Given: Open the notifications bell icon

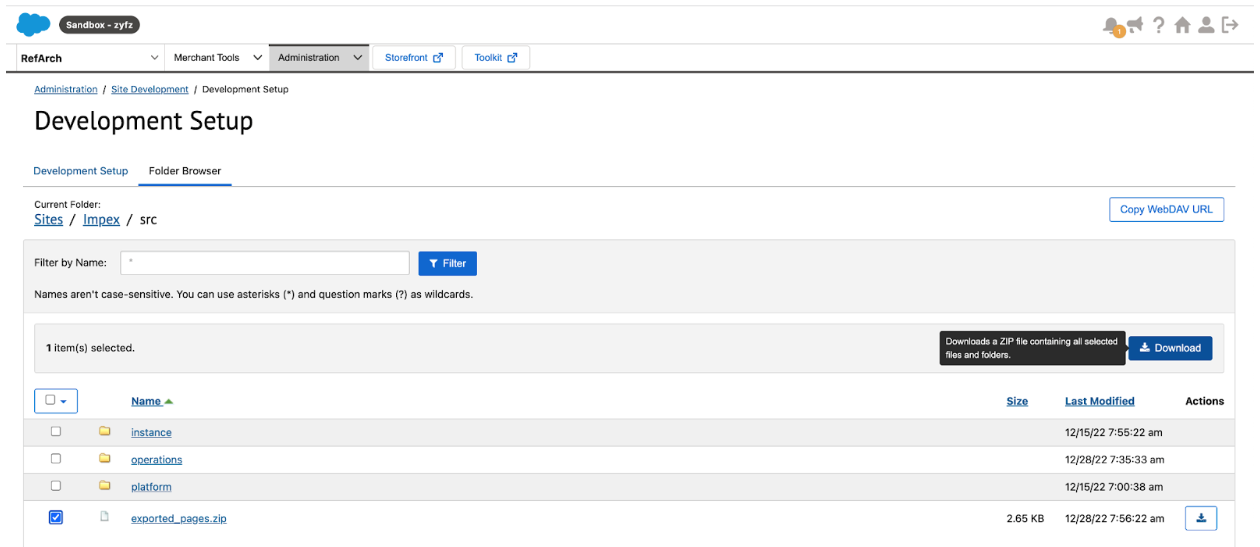Looking at the screenshot, I should [1111, 25].
